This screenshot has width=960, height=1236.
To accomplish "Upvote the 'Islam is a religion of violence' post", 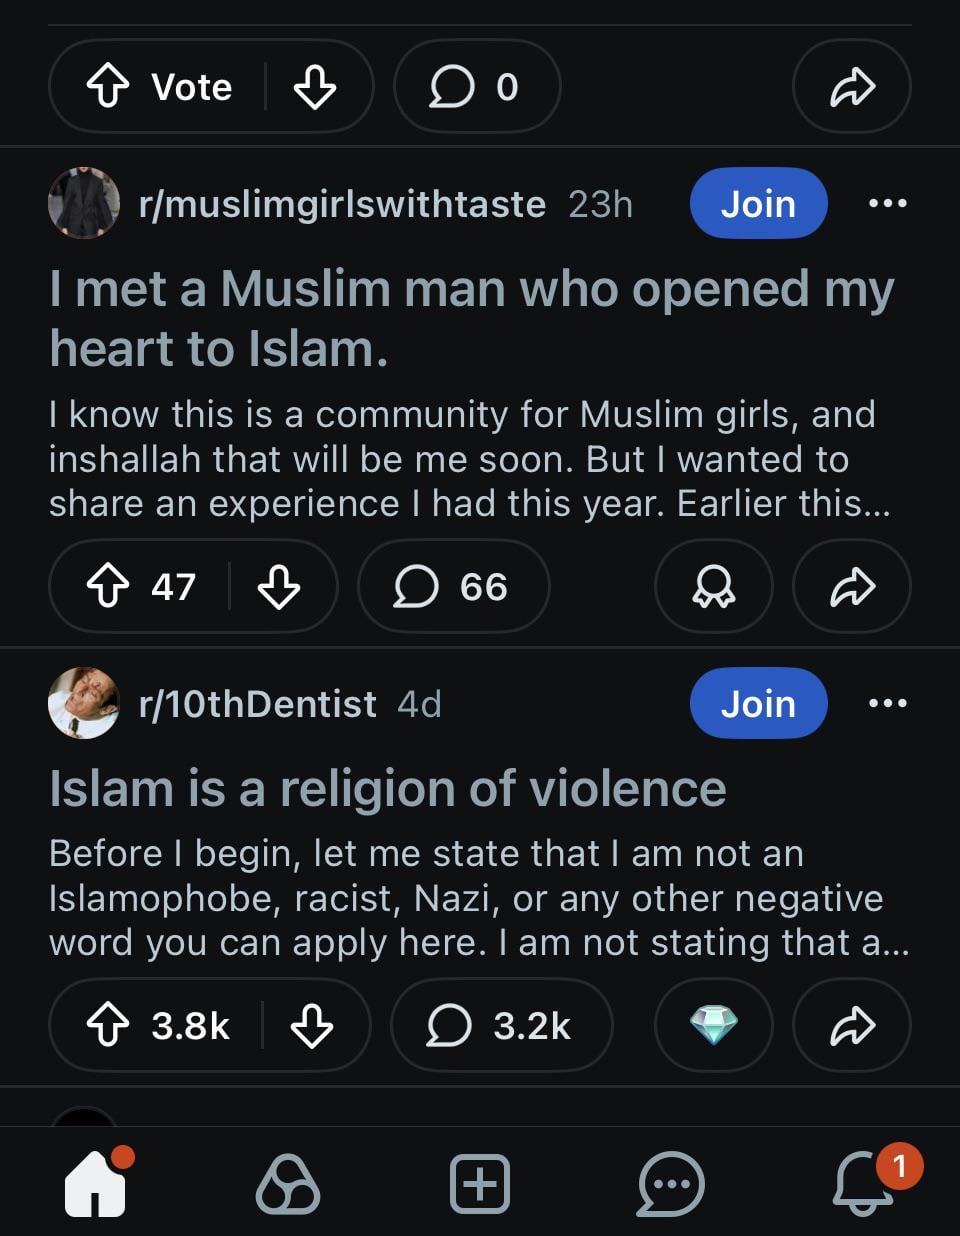I will click(x=108, y=1026).
